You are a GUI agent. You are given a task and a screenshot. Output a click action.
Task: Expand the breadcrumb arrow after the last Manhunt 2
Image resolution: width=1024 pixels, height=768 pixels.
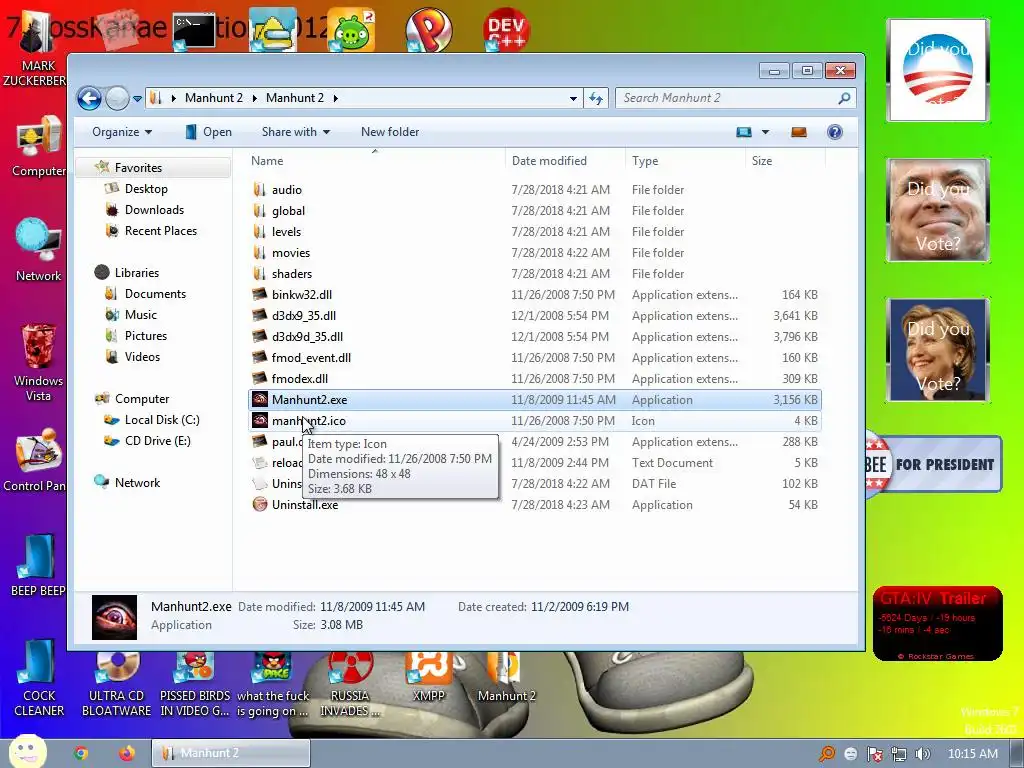tap(335, 98)
